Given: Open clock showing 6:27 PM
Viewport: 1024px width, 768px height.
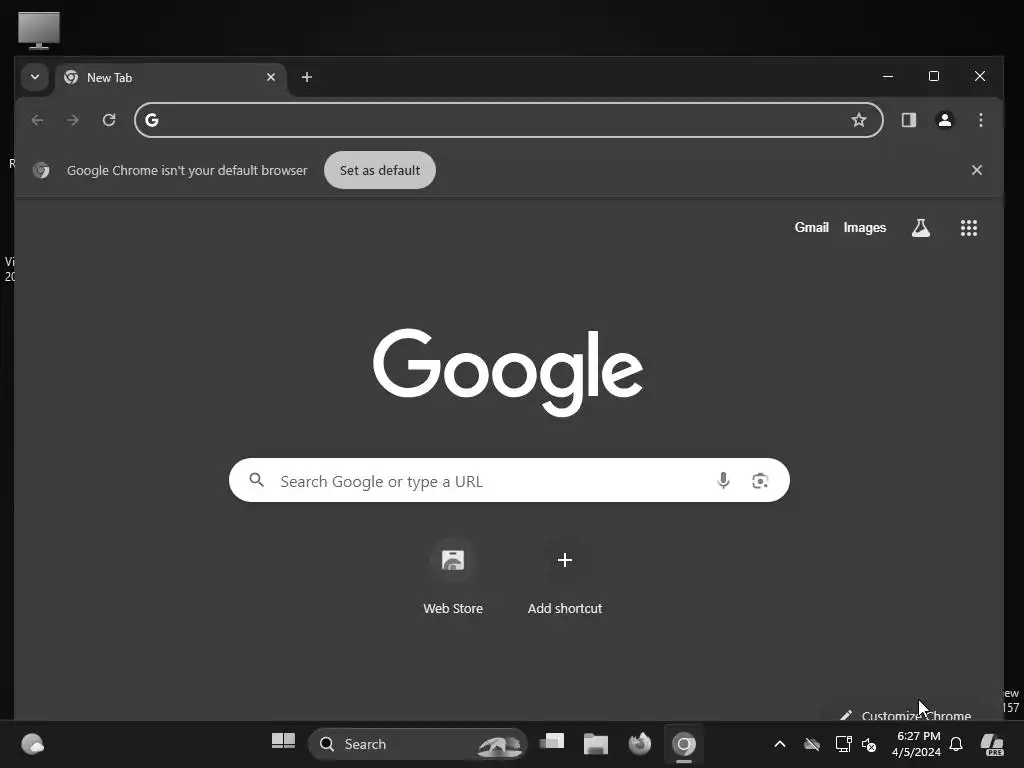Looking at the screenshot, I should (917, 744).
